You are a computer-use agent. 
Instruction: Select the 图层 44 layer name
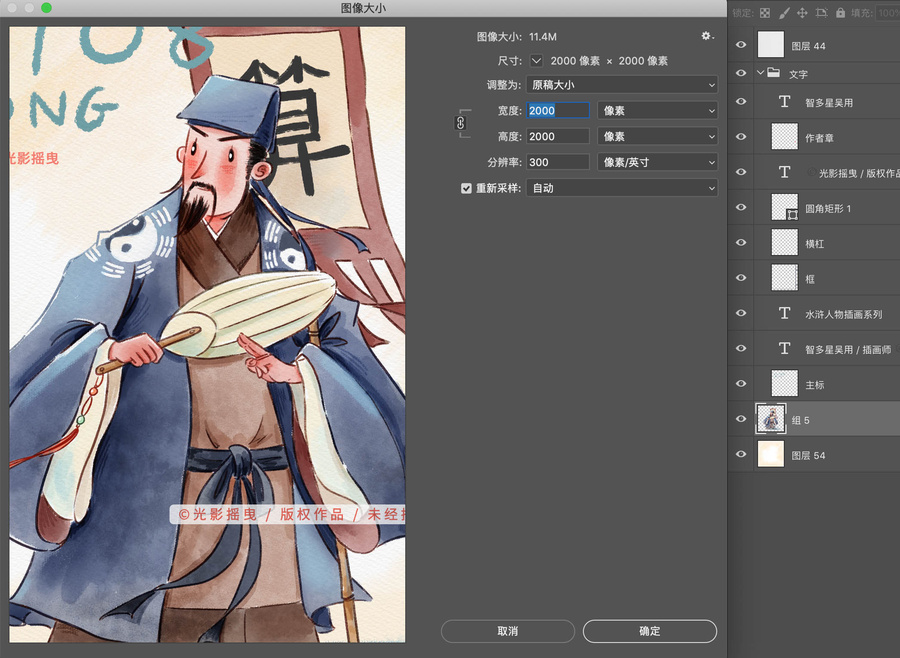[808, 46]
